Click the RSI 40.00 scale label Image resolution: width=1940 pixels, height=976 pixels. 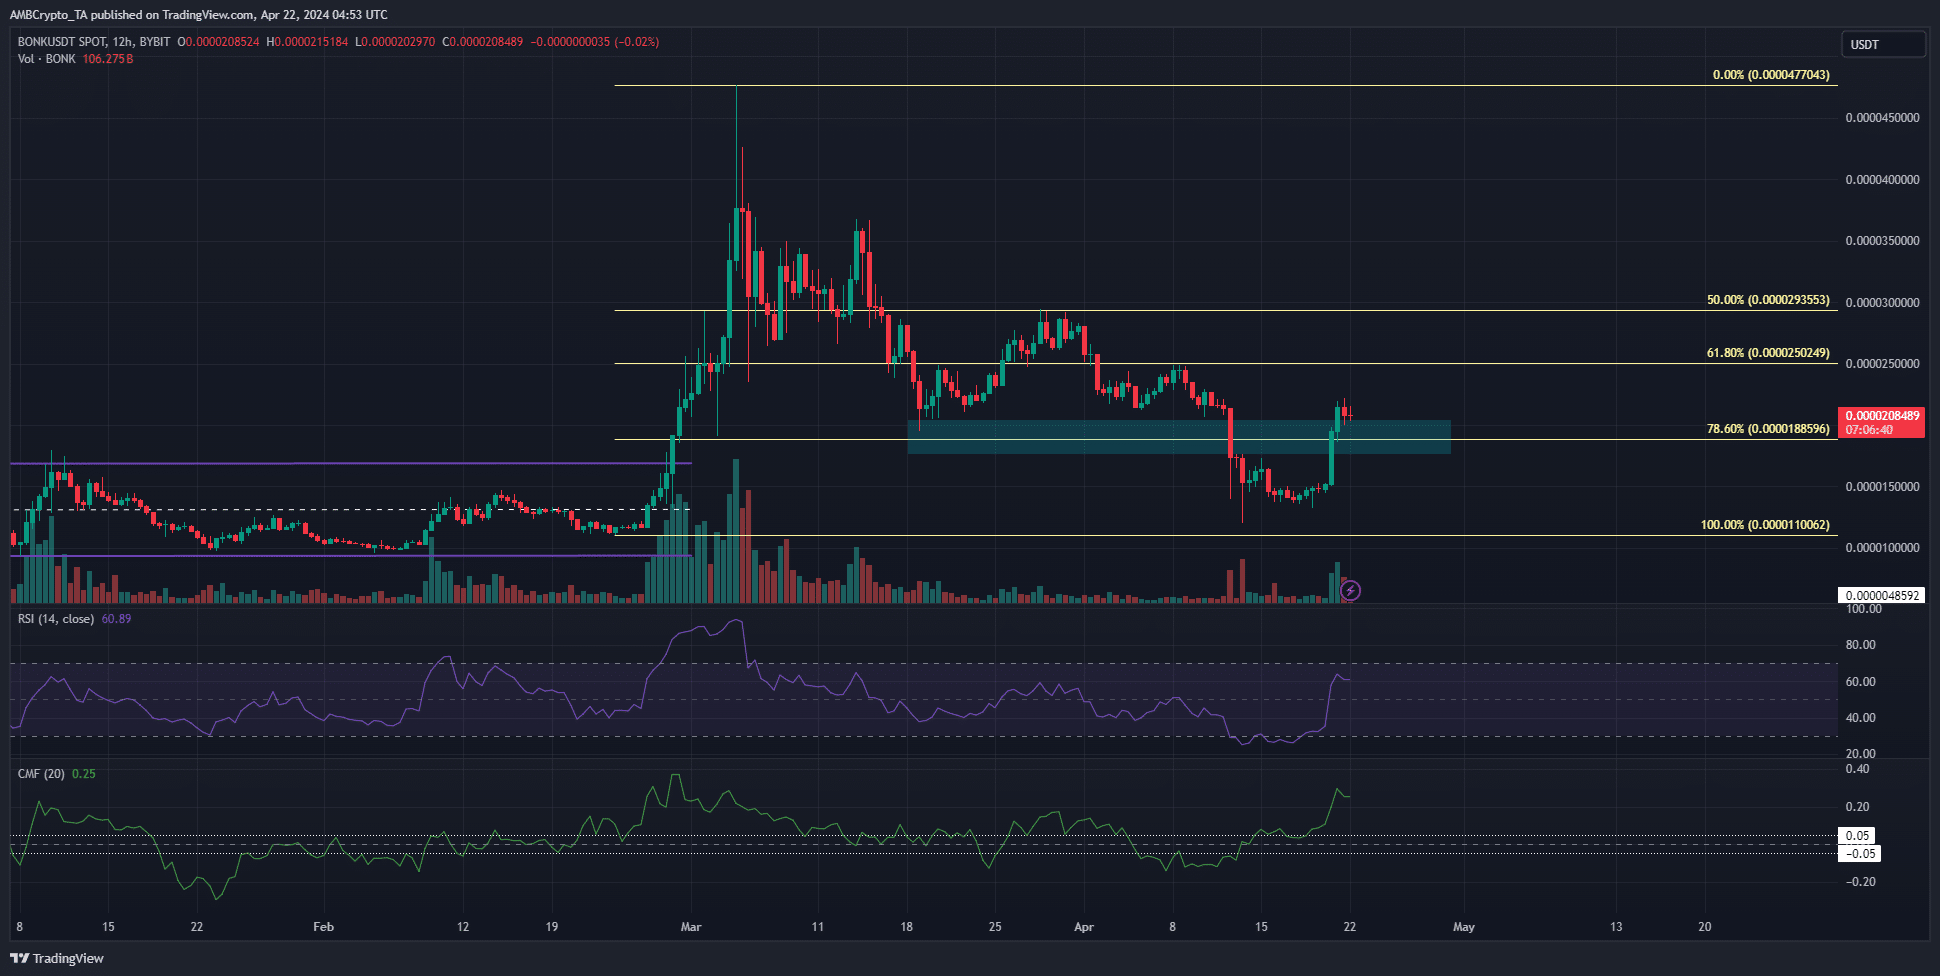(x=1860, y=718)
